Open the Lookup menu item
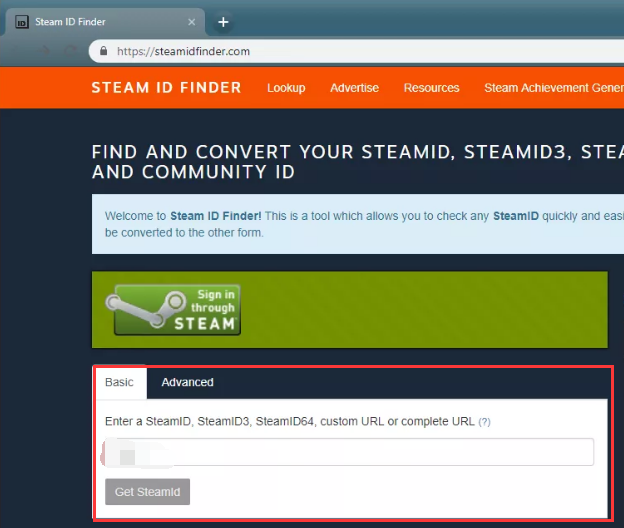This screenshot has height=528, width=624. tap(286, 88)
